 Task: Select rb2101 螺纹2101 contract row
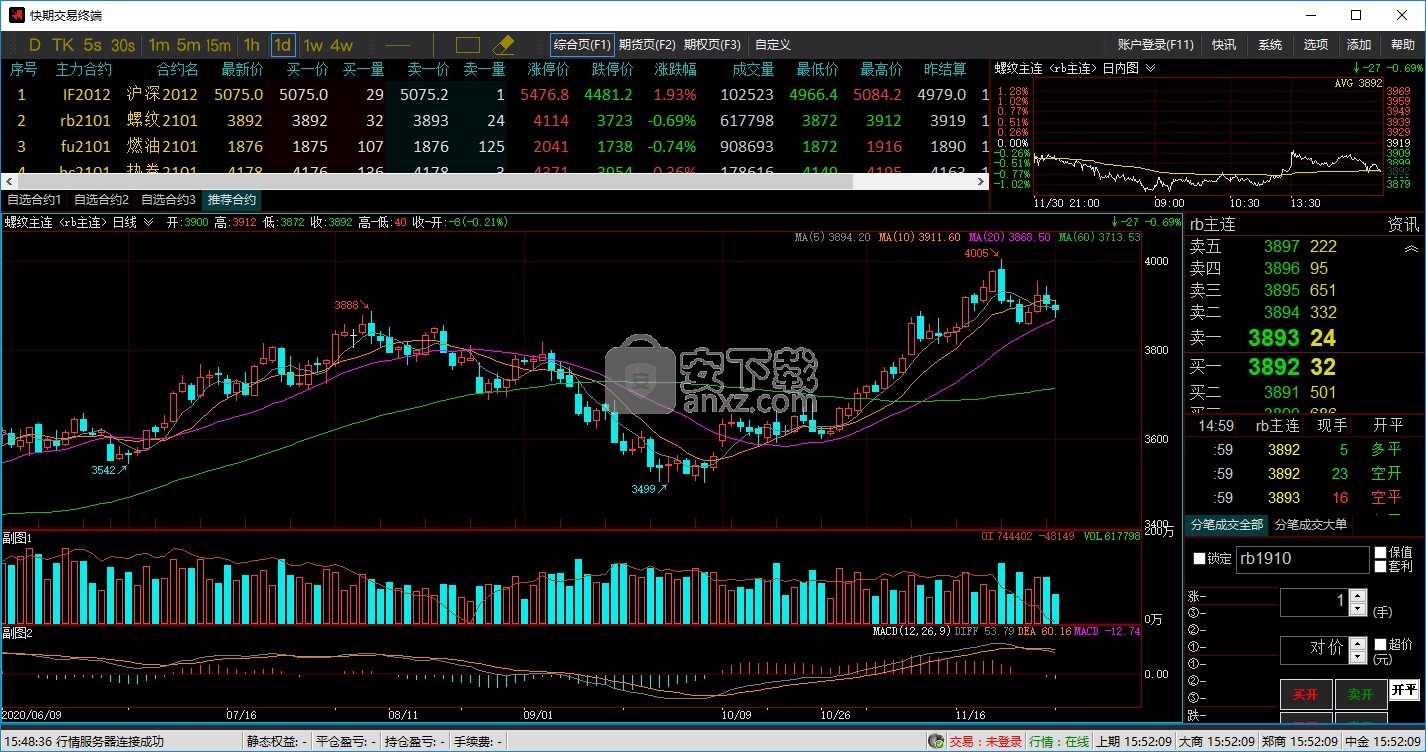(494, 120)
